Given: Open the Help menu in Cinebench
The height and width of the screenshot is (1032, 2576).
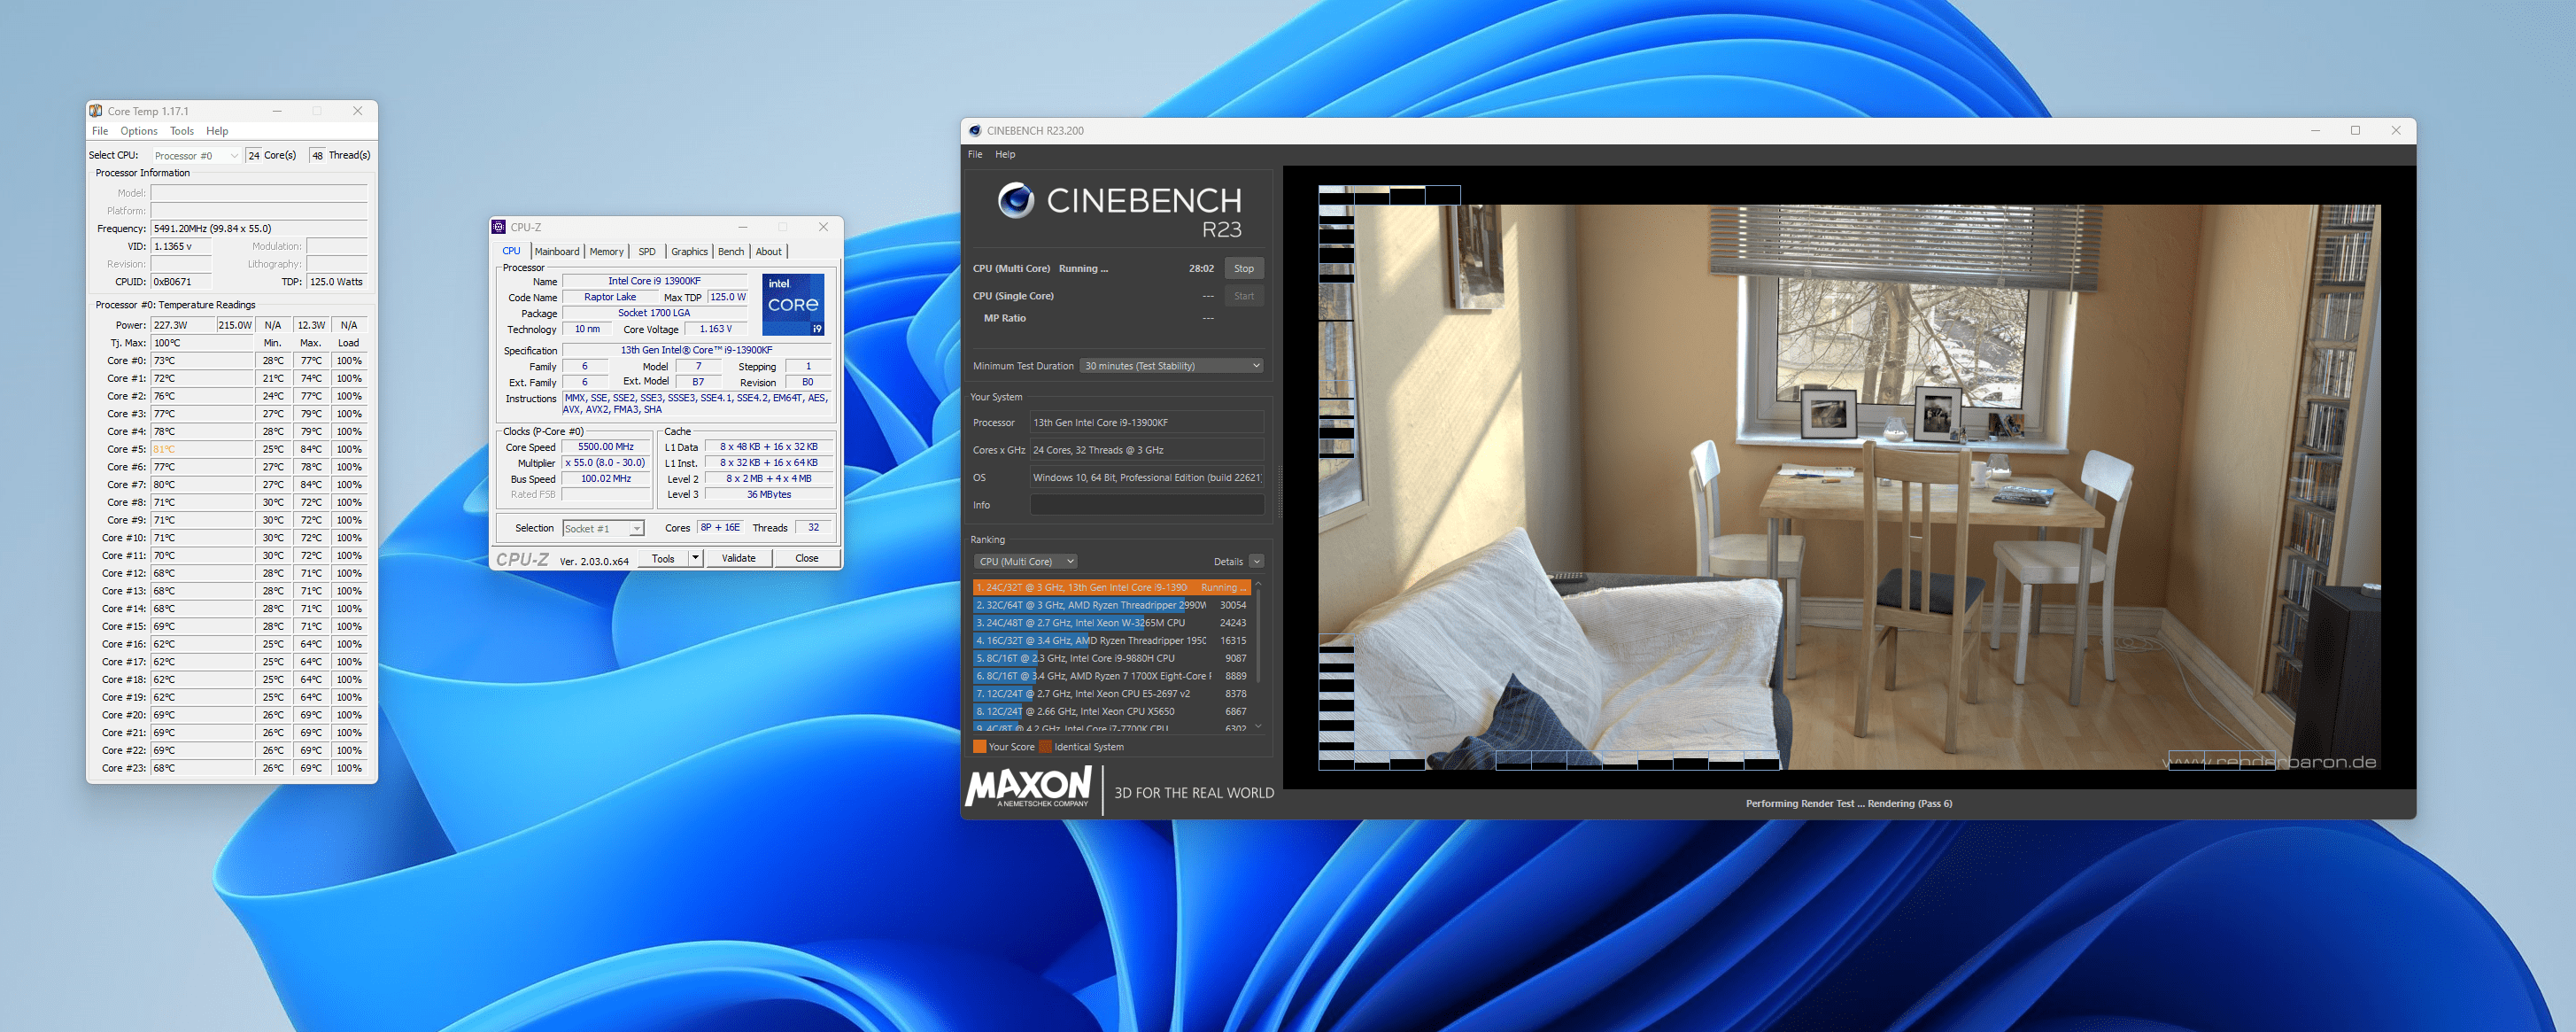Looking at the screenshot, I should 1005,154.
